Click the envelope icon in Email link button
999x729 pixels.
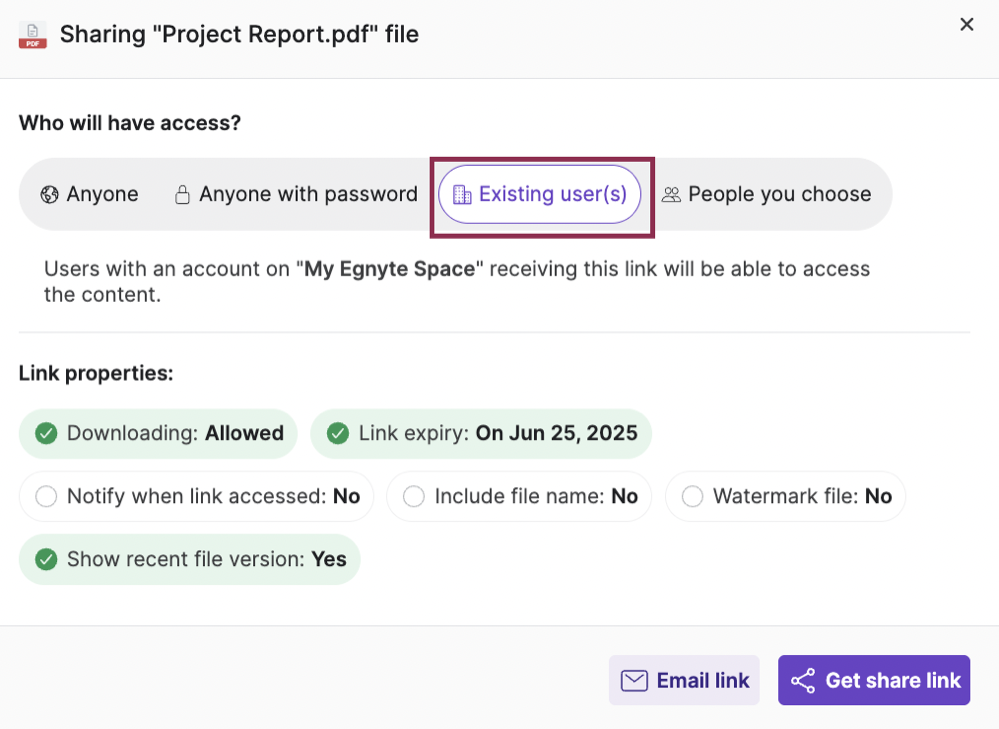point(634,680)
